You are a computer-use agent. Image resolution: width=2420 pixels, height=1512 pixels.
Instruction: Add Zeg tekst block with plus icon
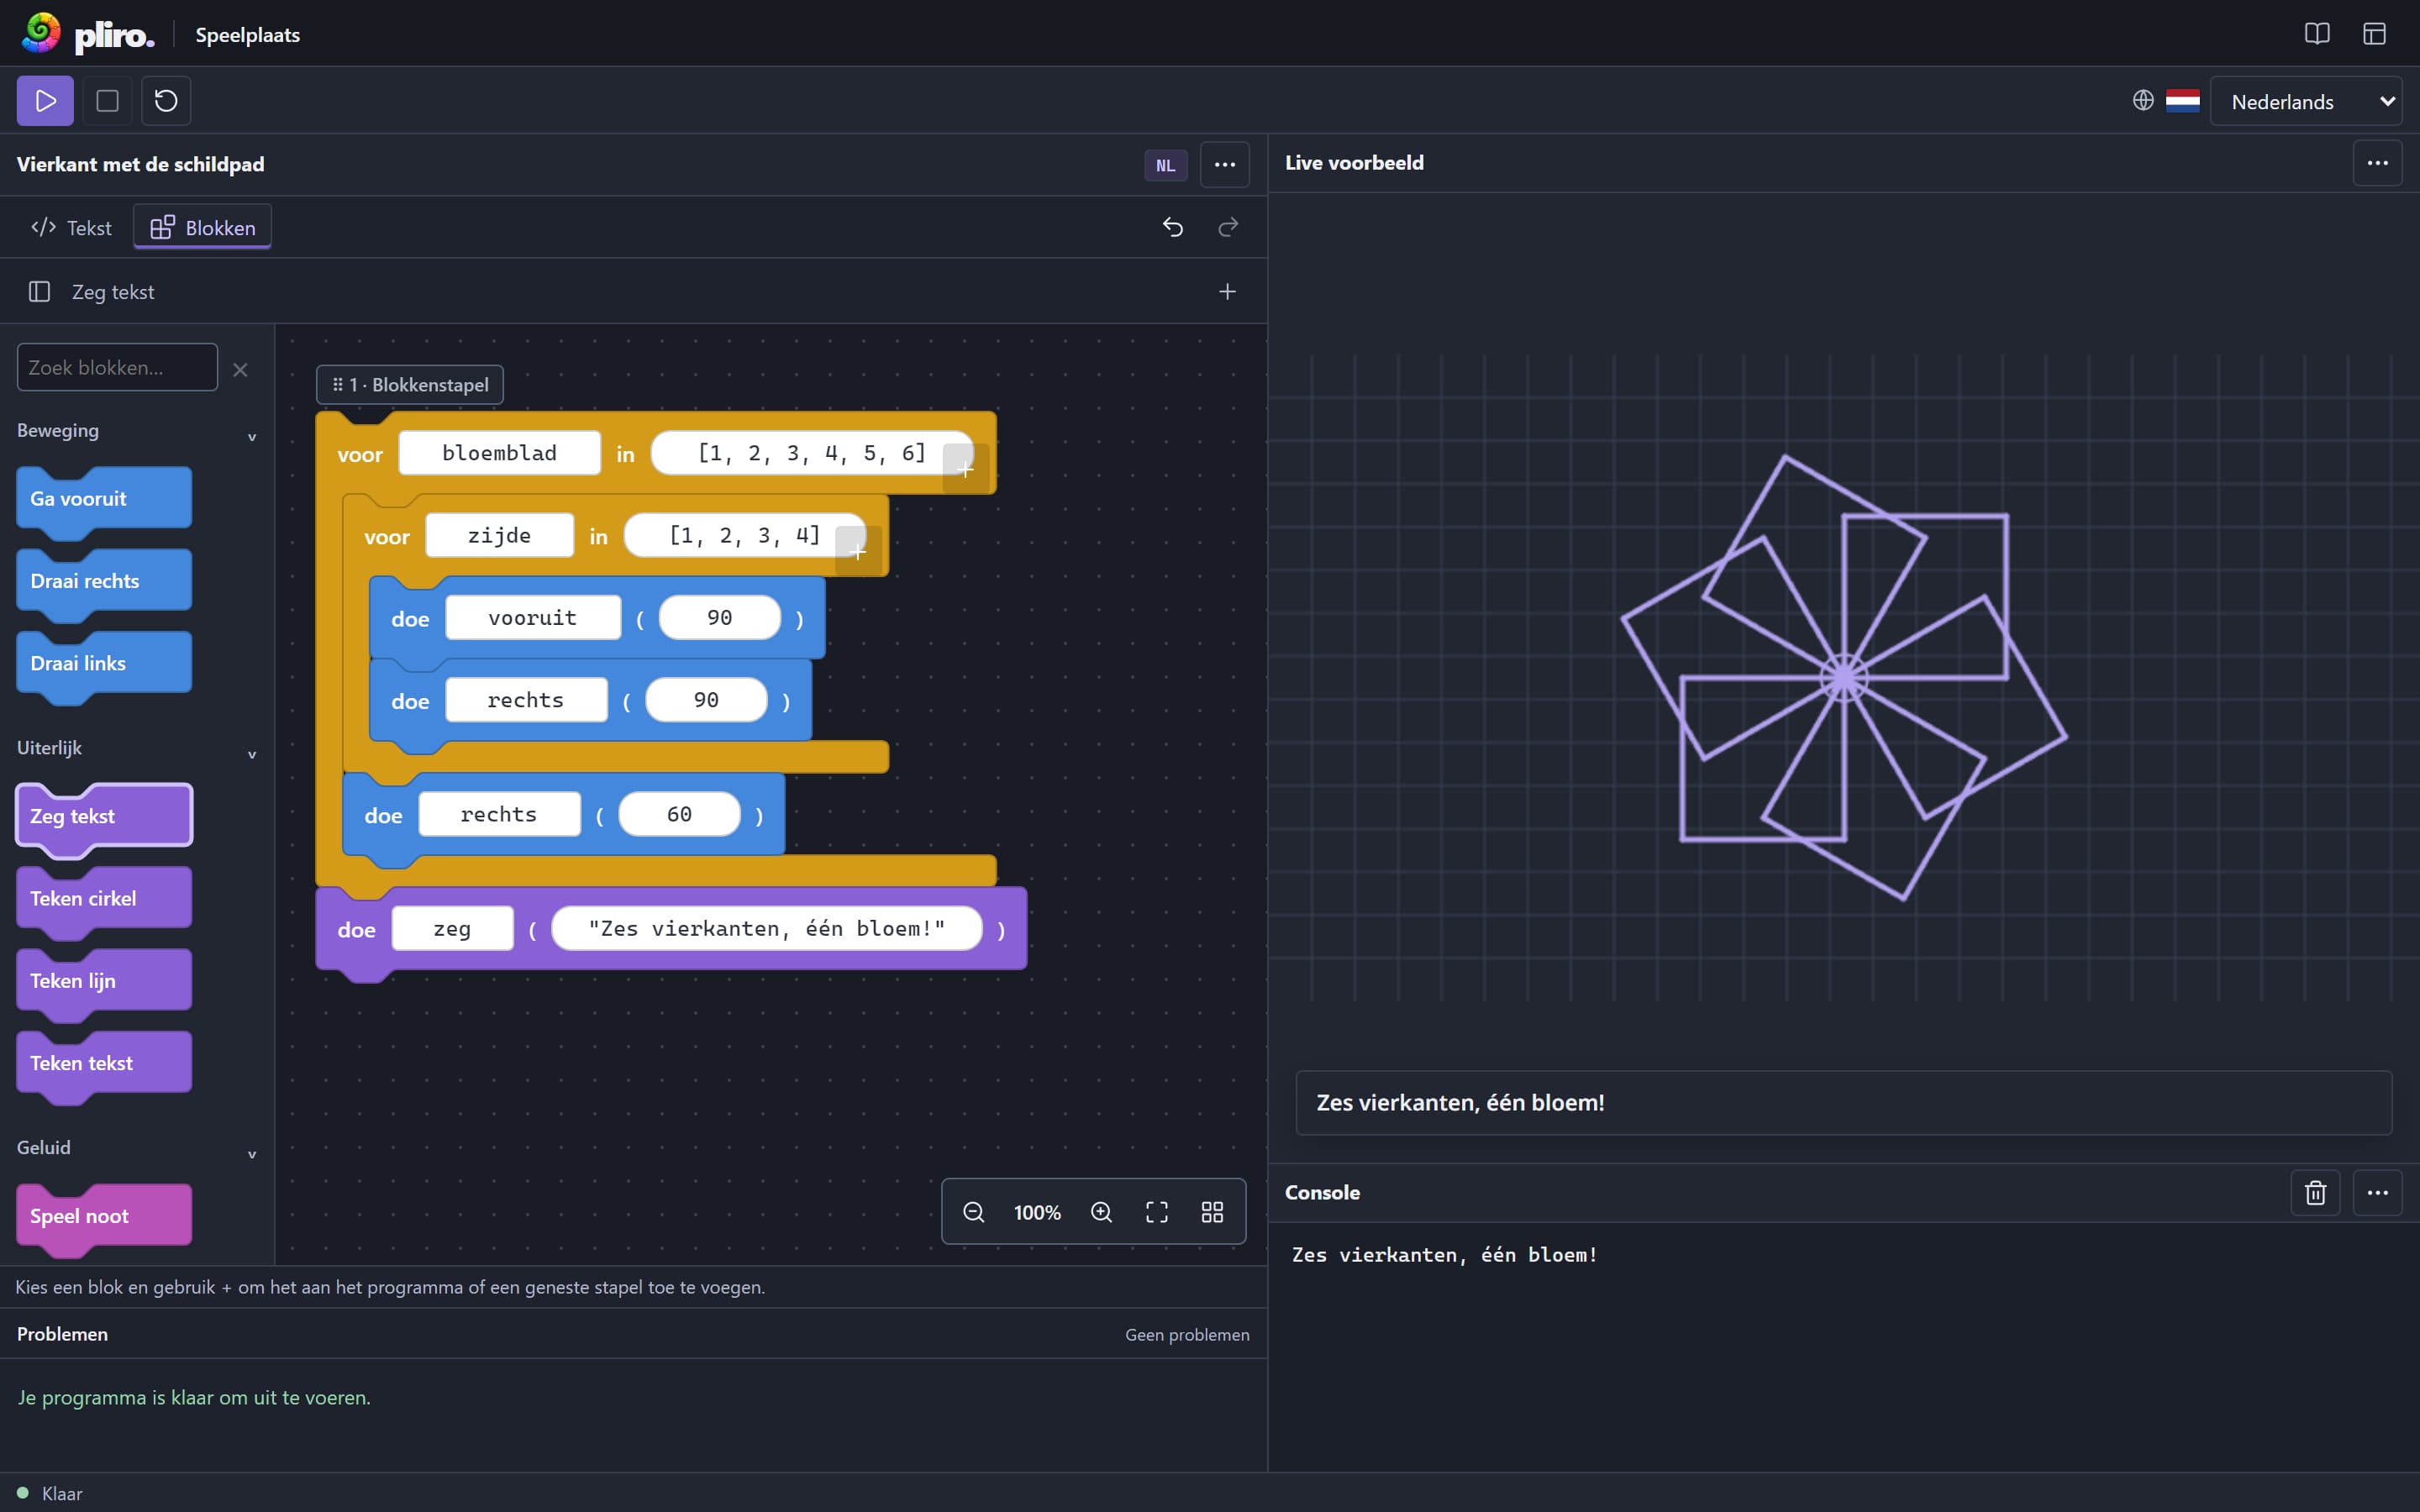tap(1227, 292)
